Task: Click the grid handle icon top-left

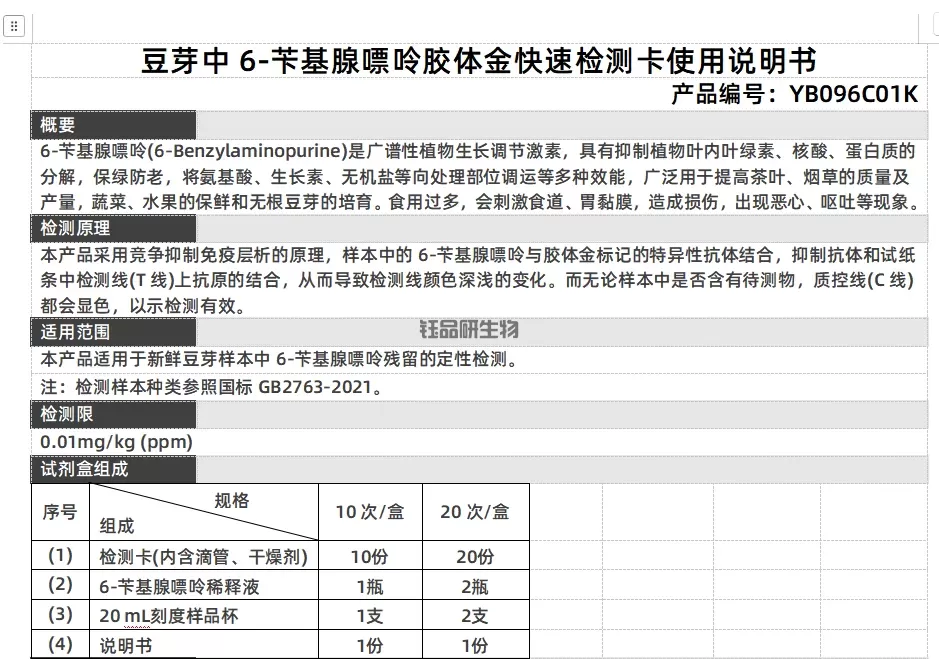Action: coord(14,26)
